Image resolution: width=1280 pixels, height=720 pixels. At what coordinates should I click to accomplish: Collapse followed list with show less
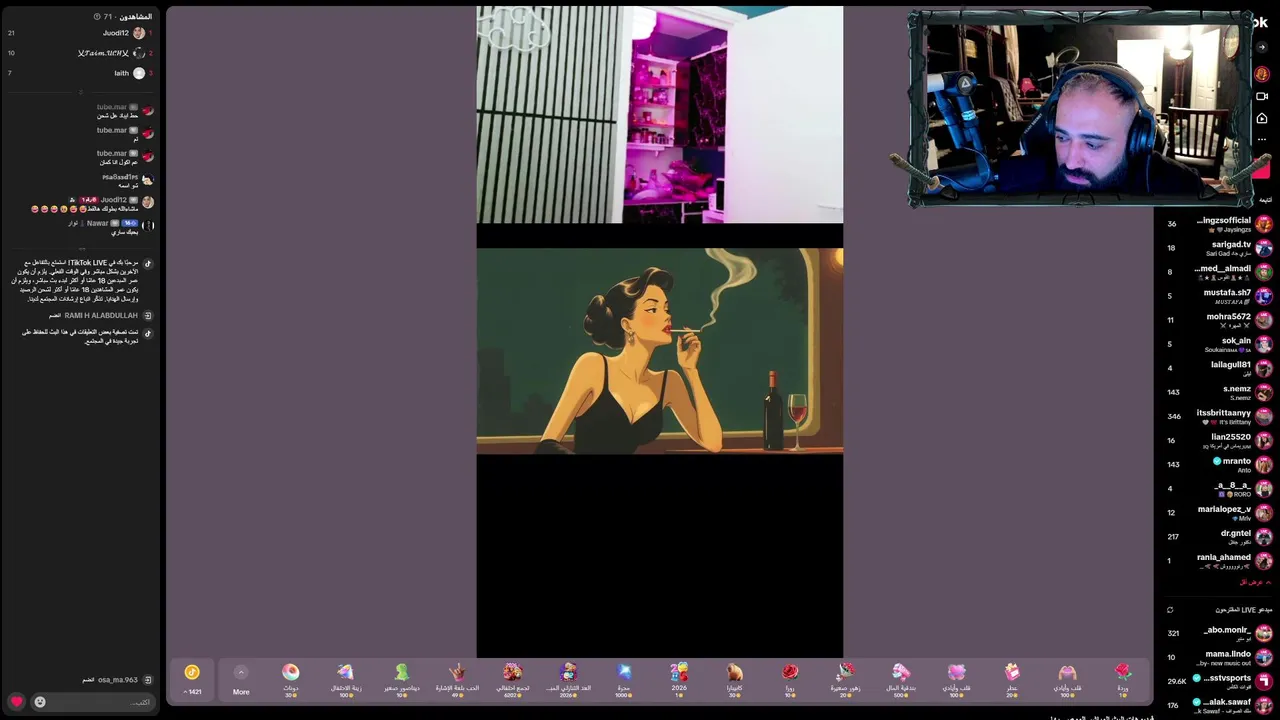[x=1255, y=582]
